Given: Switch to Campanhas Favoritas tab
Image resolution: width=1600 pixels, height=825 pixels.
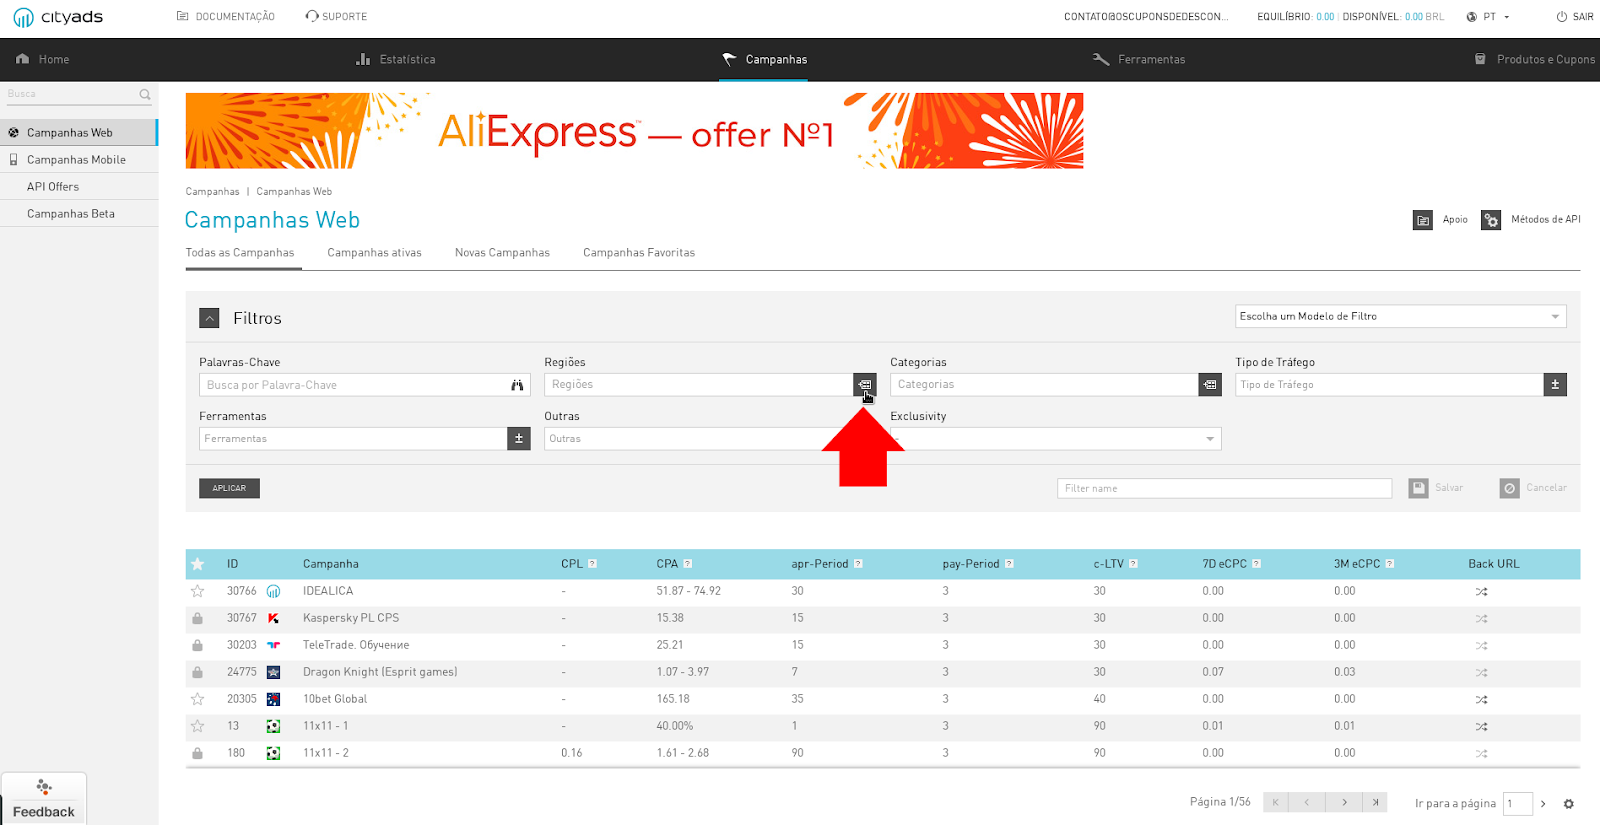Looking at the screenshot, I should pos(639,252).
